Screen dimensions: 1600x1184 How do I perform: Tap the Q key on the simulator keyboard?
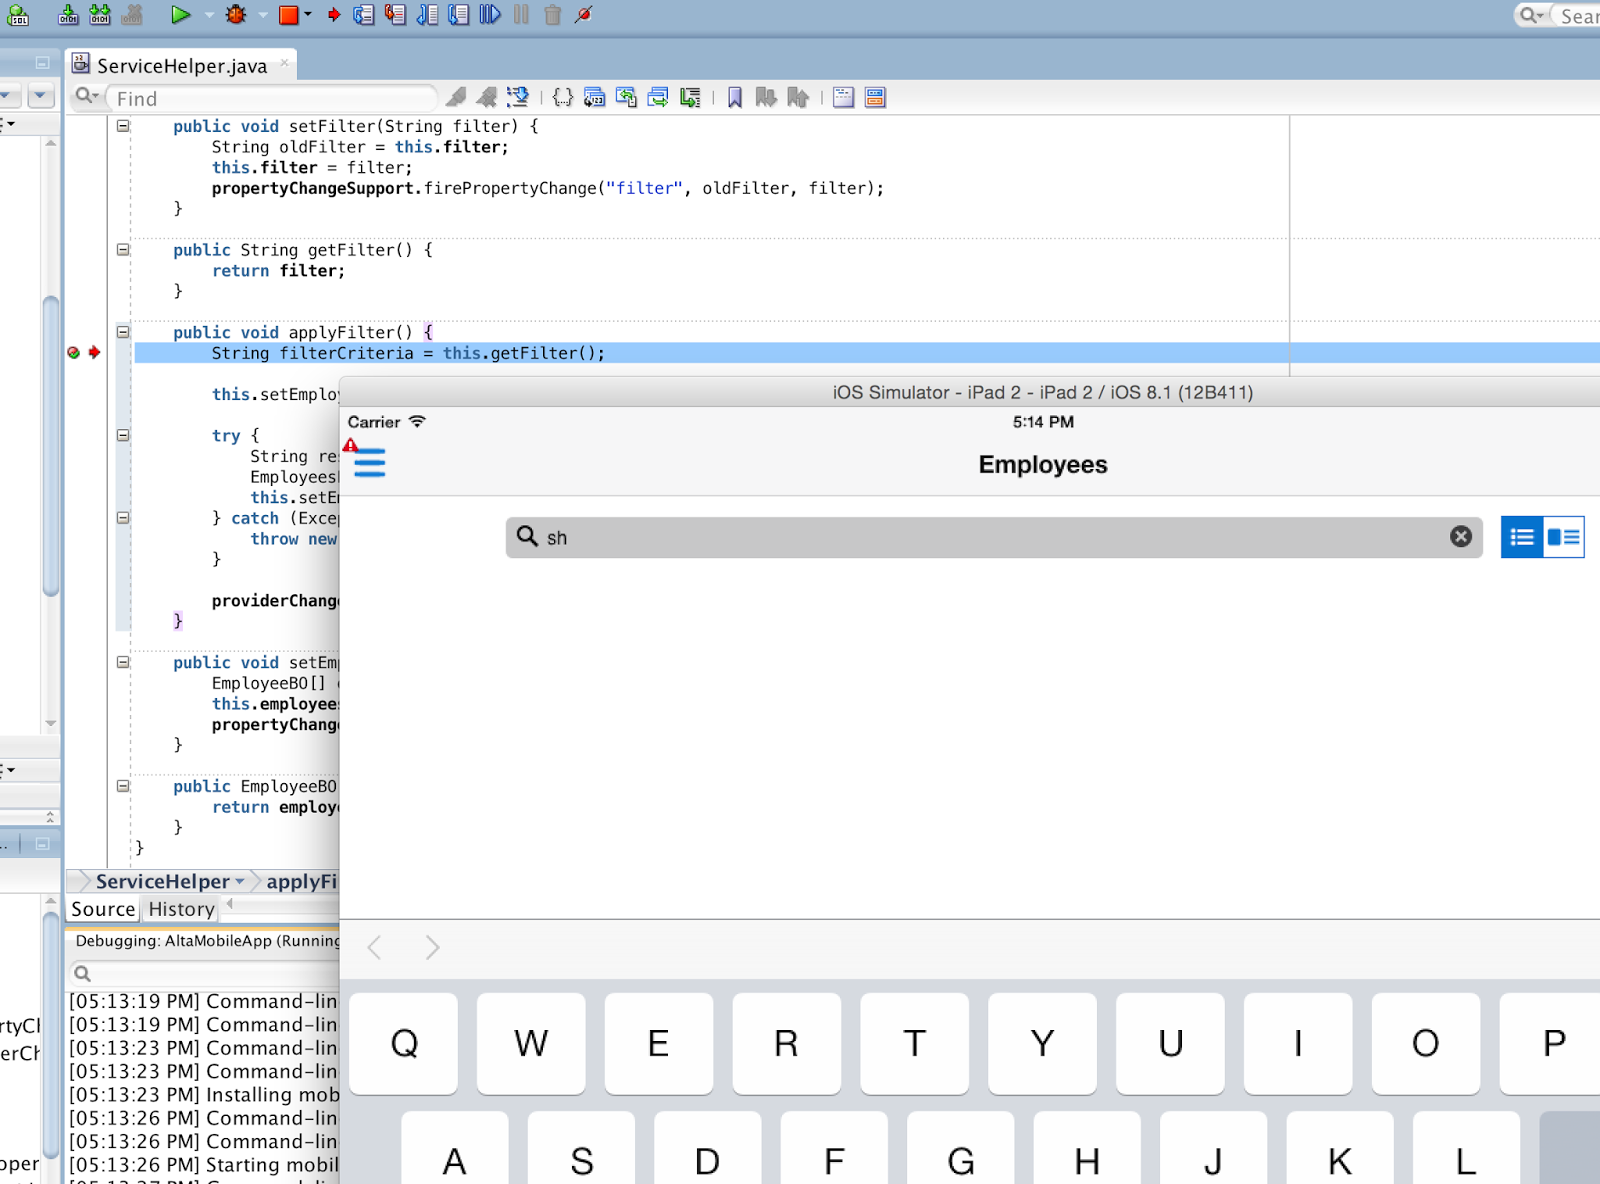404,1043
